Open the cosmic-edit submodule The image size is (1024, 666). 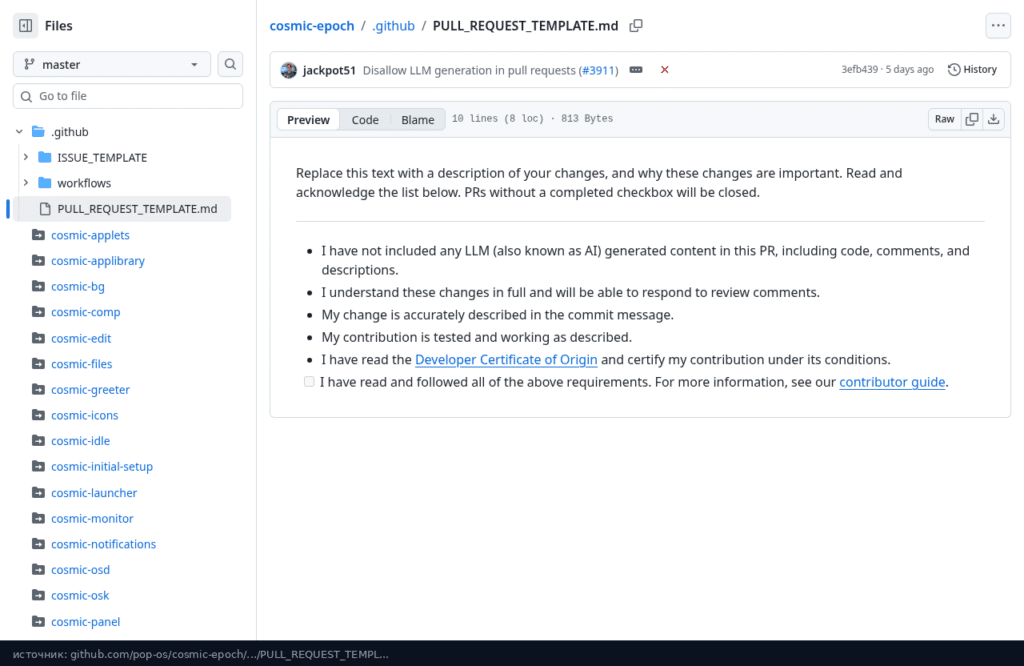pos(81,338)
